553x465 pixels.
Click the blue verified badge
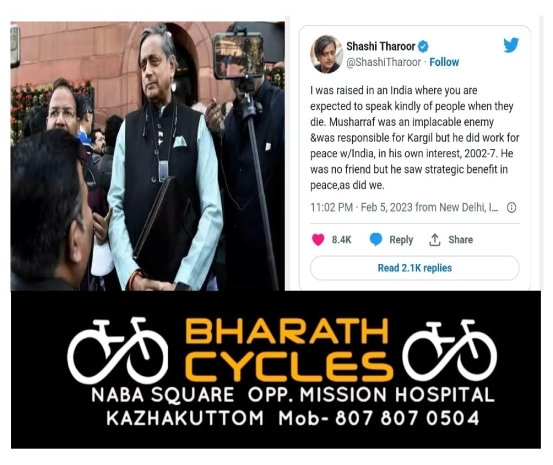(423, 46)
